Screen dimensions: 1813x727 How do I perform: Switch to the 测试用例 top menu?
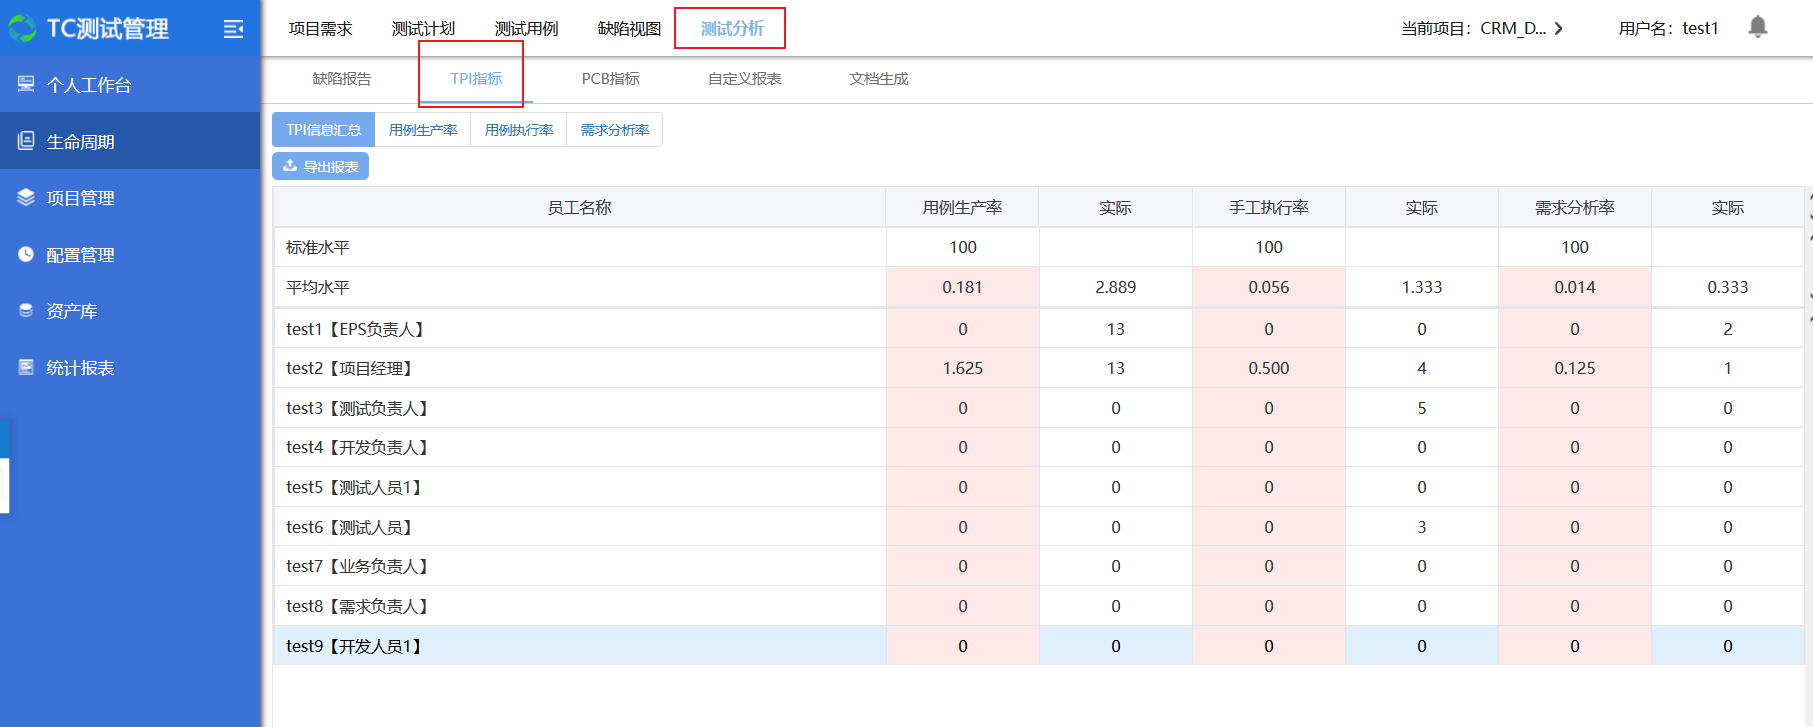(x=526, y=29)
